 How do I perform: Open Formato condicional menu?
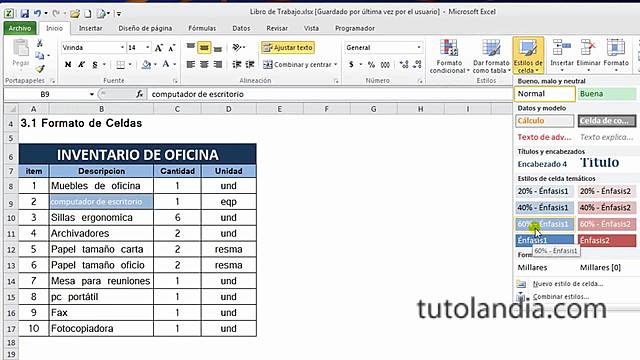(449, 57)
